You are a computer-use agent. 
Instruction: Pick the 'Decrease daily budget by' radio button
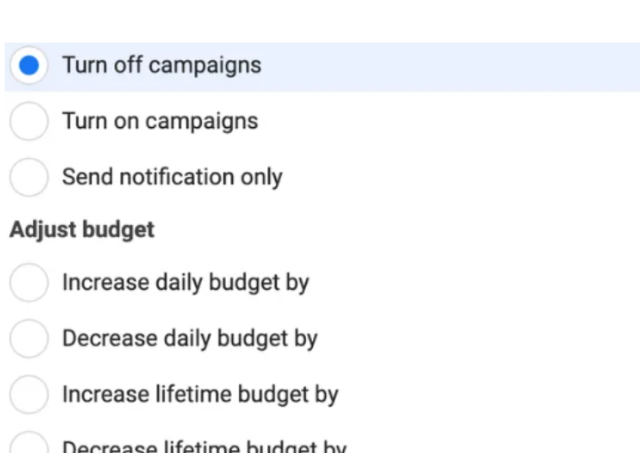tap(29, 339)
